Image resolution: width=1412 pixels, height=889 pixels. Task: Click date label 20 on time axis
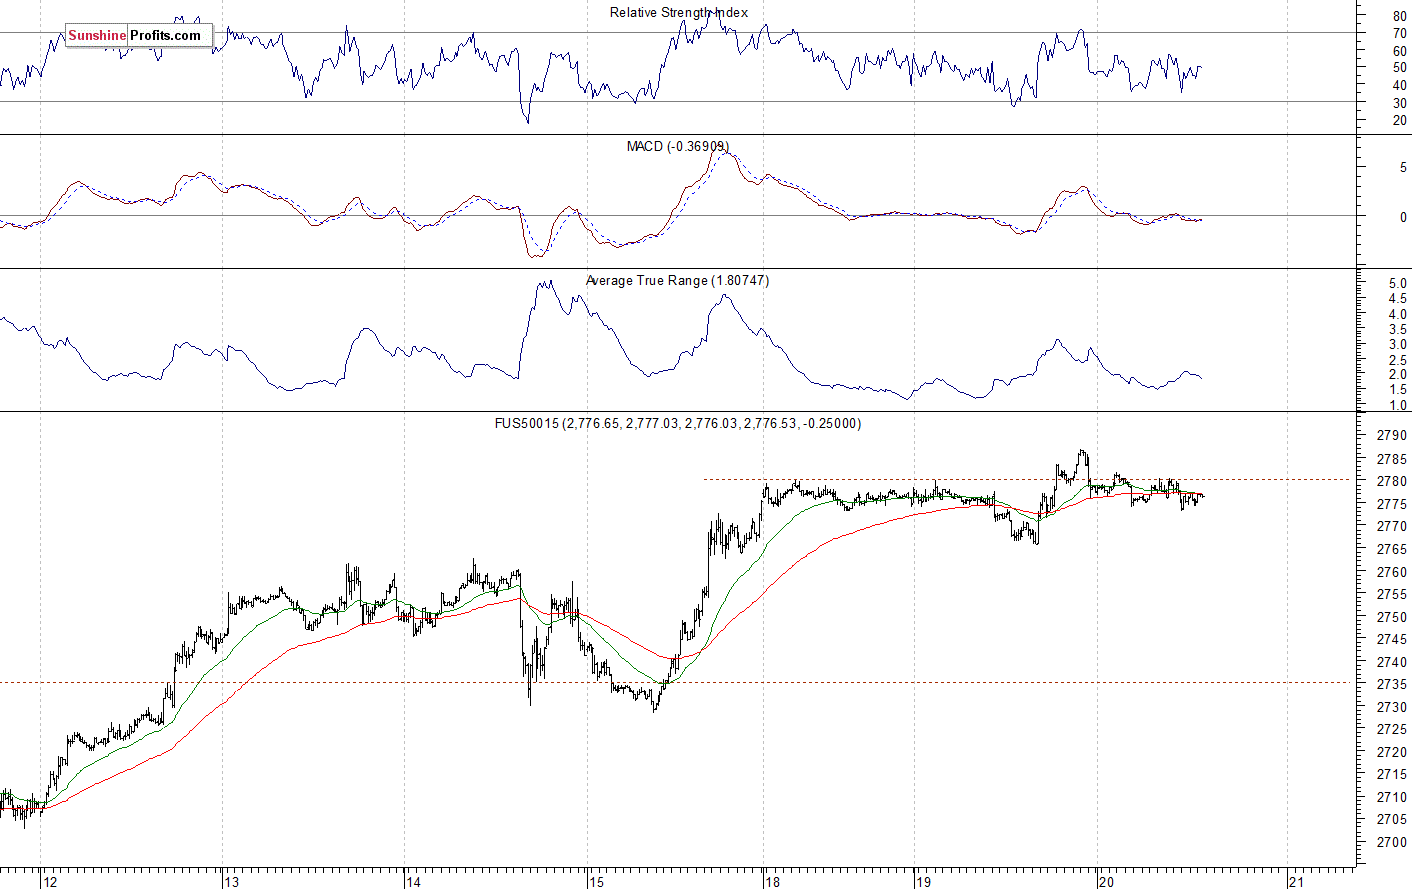tap(1105, 882)
